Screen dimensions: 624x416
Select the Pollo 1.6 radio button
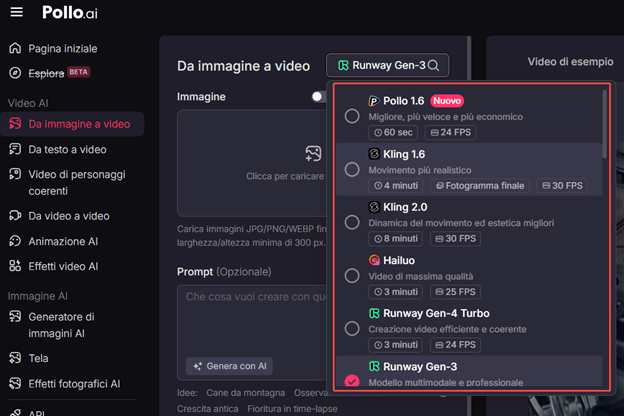point(352,116)
